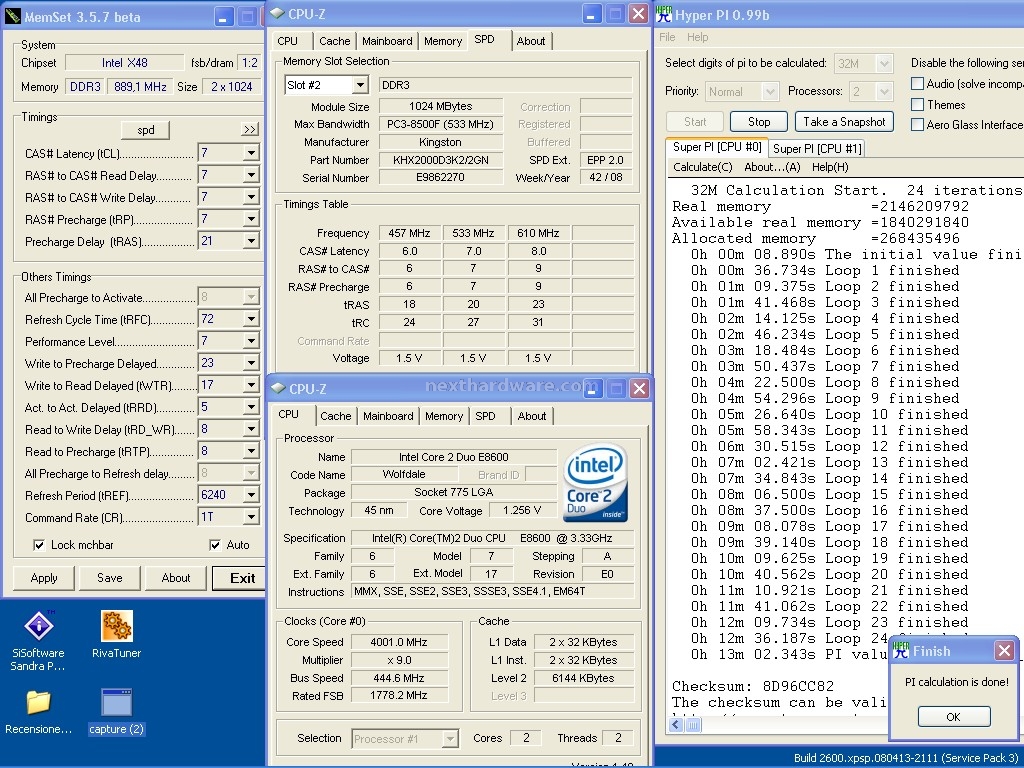Click Apply in MemSet
Screen dimensions: 1024x768
coord(44,578)
